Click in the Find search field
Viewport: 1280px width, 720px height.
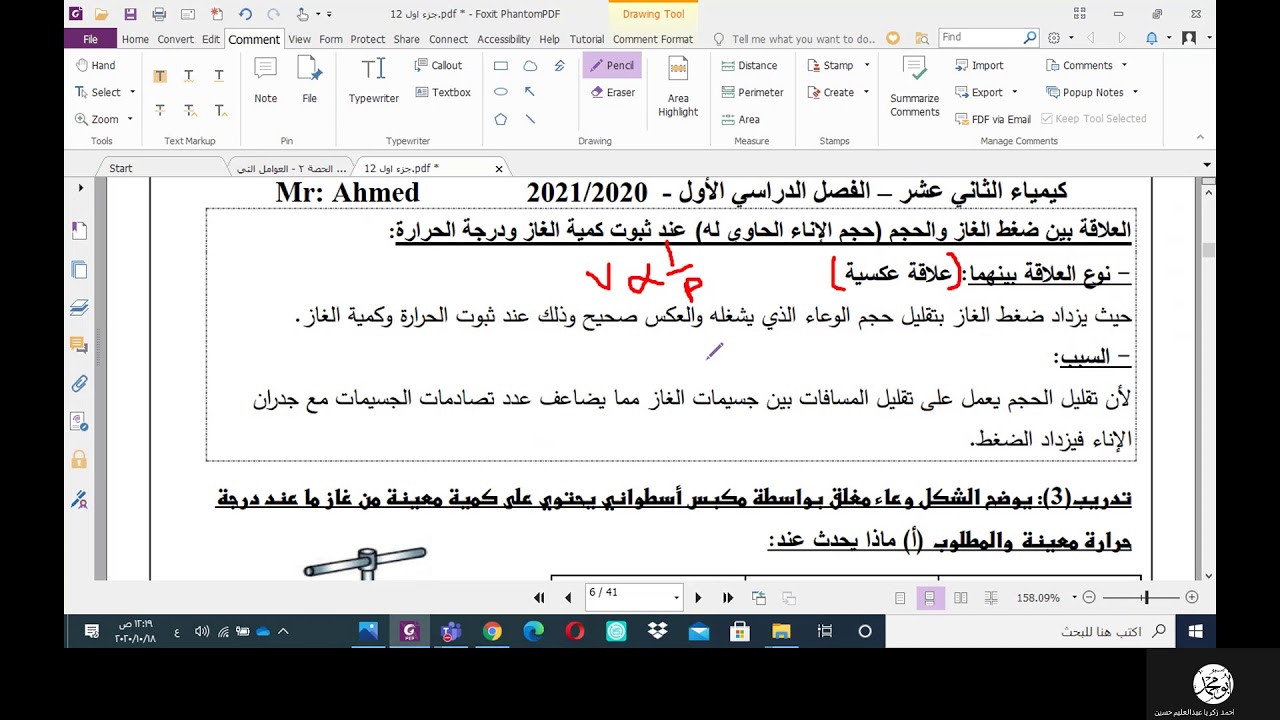coord(980,37)
